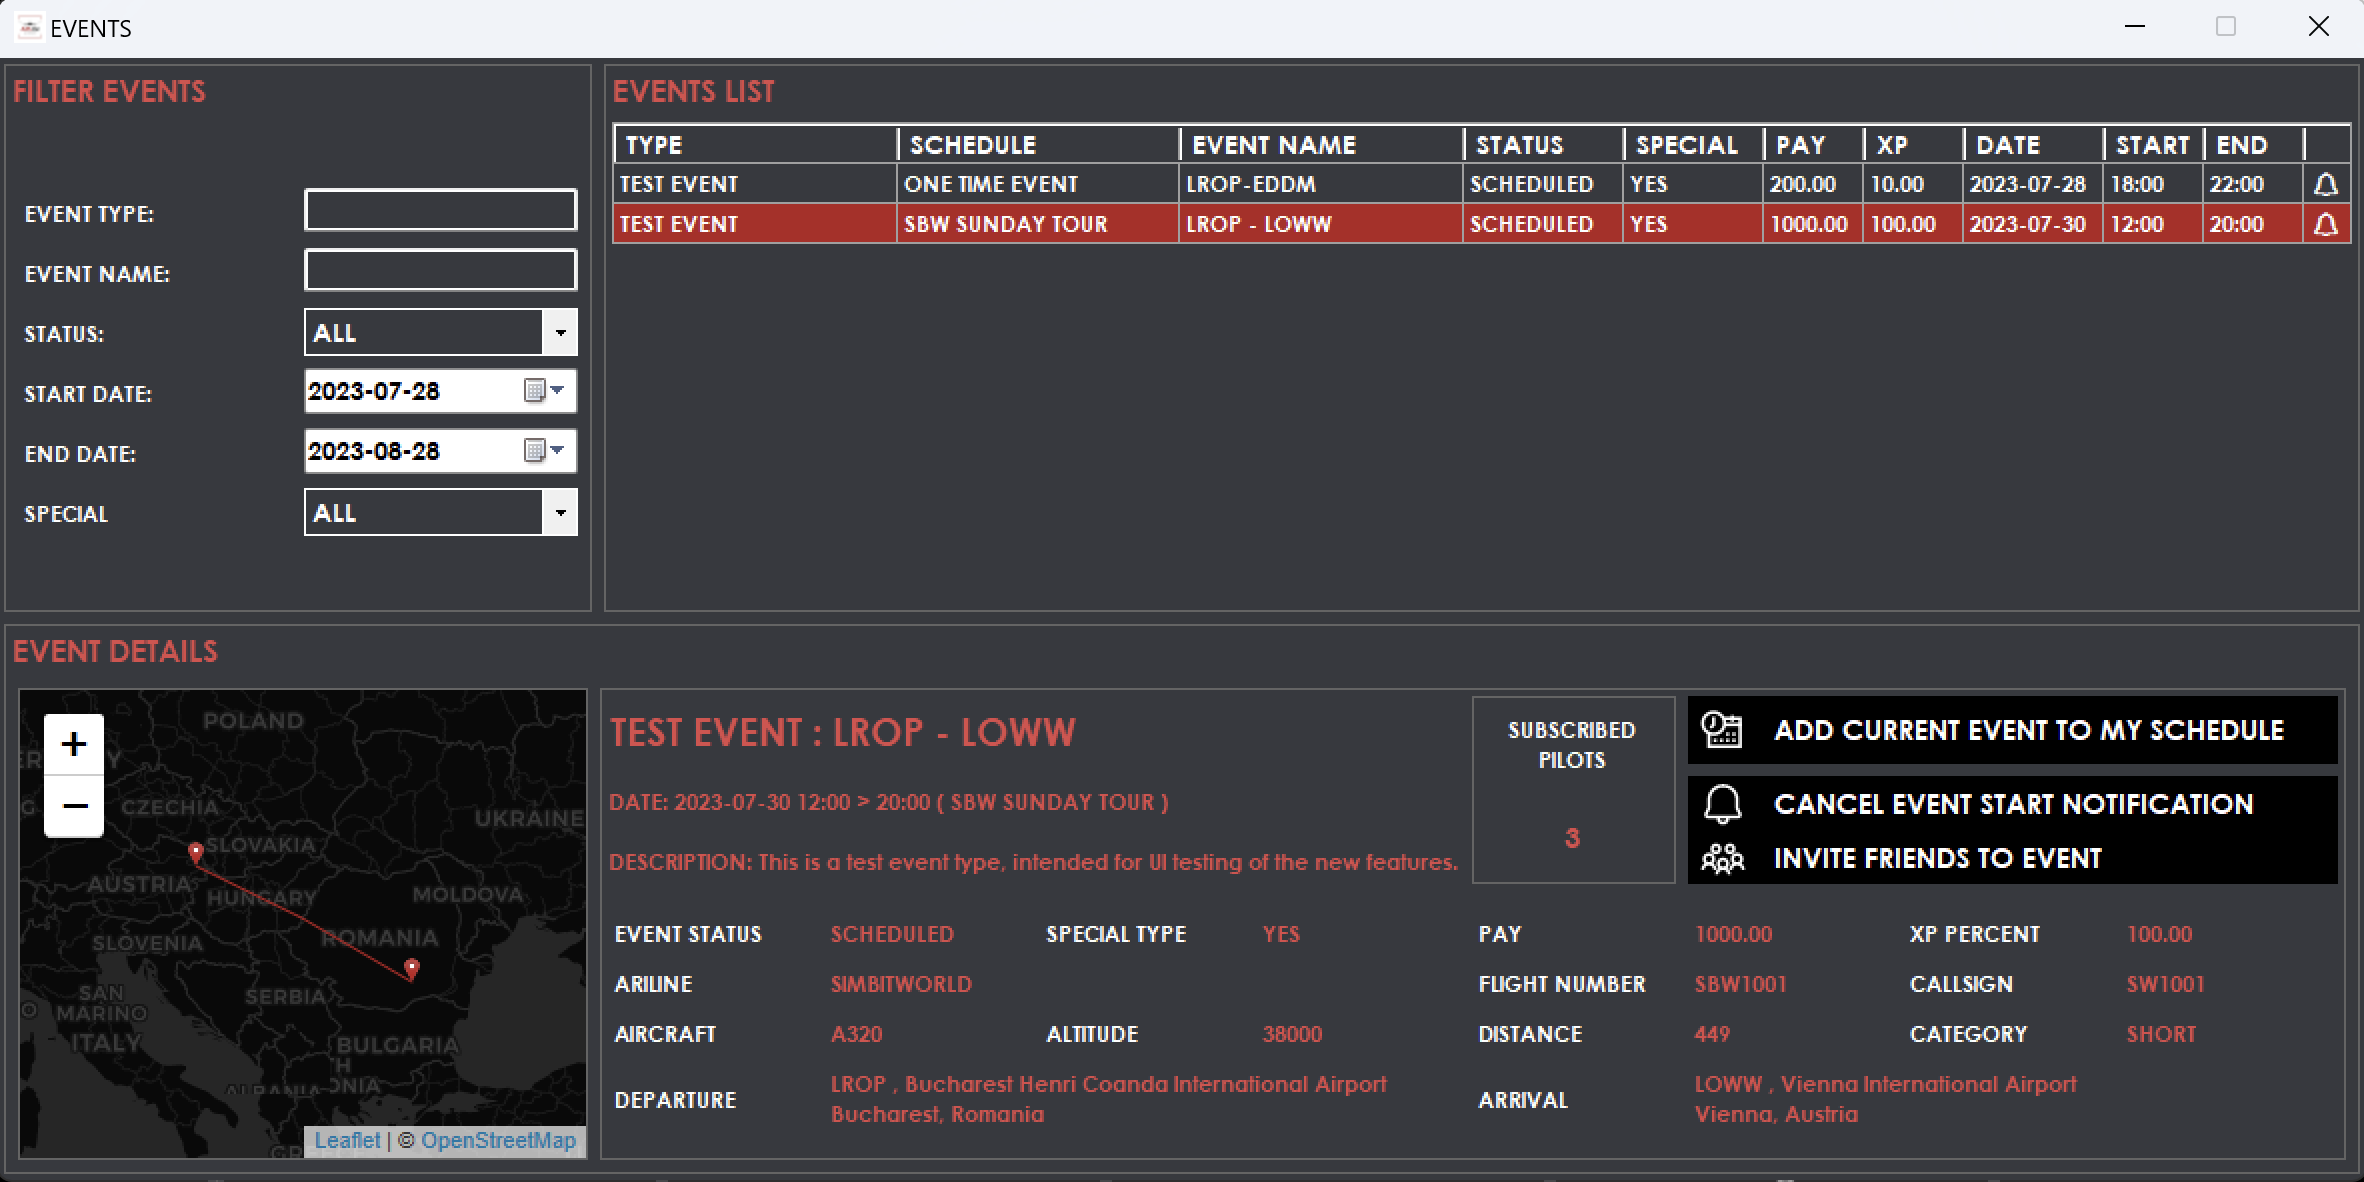The height and width of the screenshot is (1182, 2364).
Task: Click the bell icon in LROP-EDDM row
Action: pos(2326,185)
